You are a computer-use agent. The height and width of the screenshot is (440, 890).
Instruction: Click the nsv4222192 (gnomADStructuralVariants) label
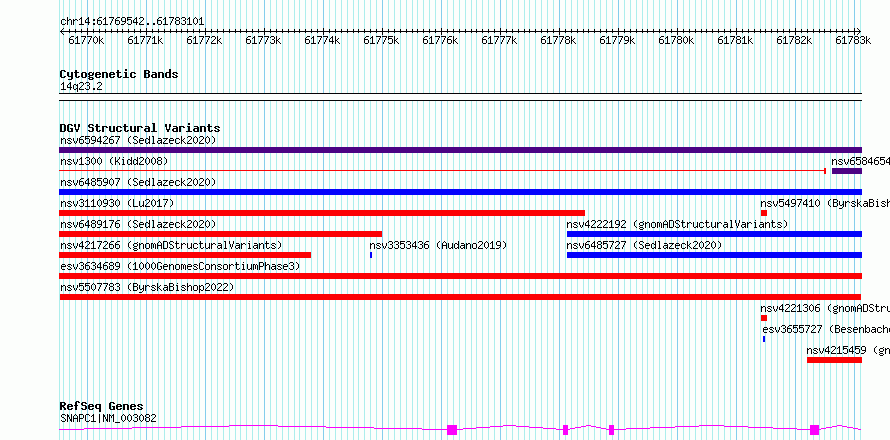click(678, 224)
